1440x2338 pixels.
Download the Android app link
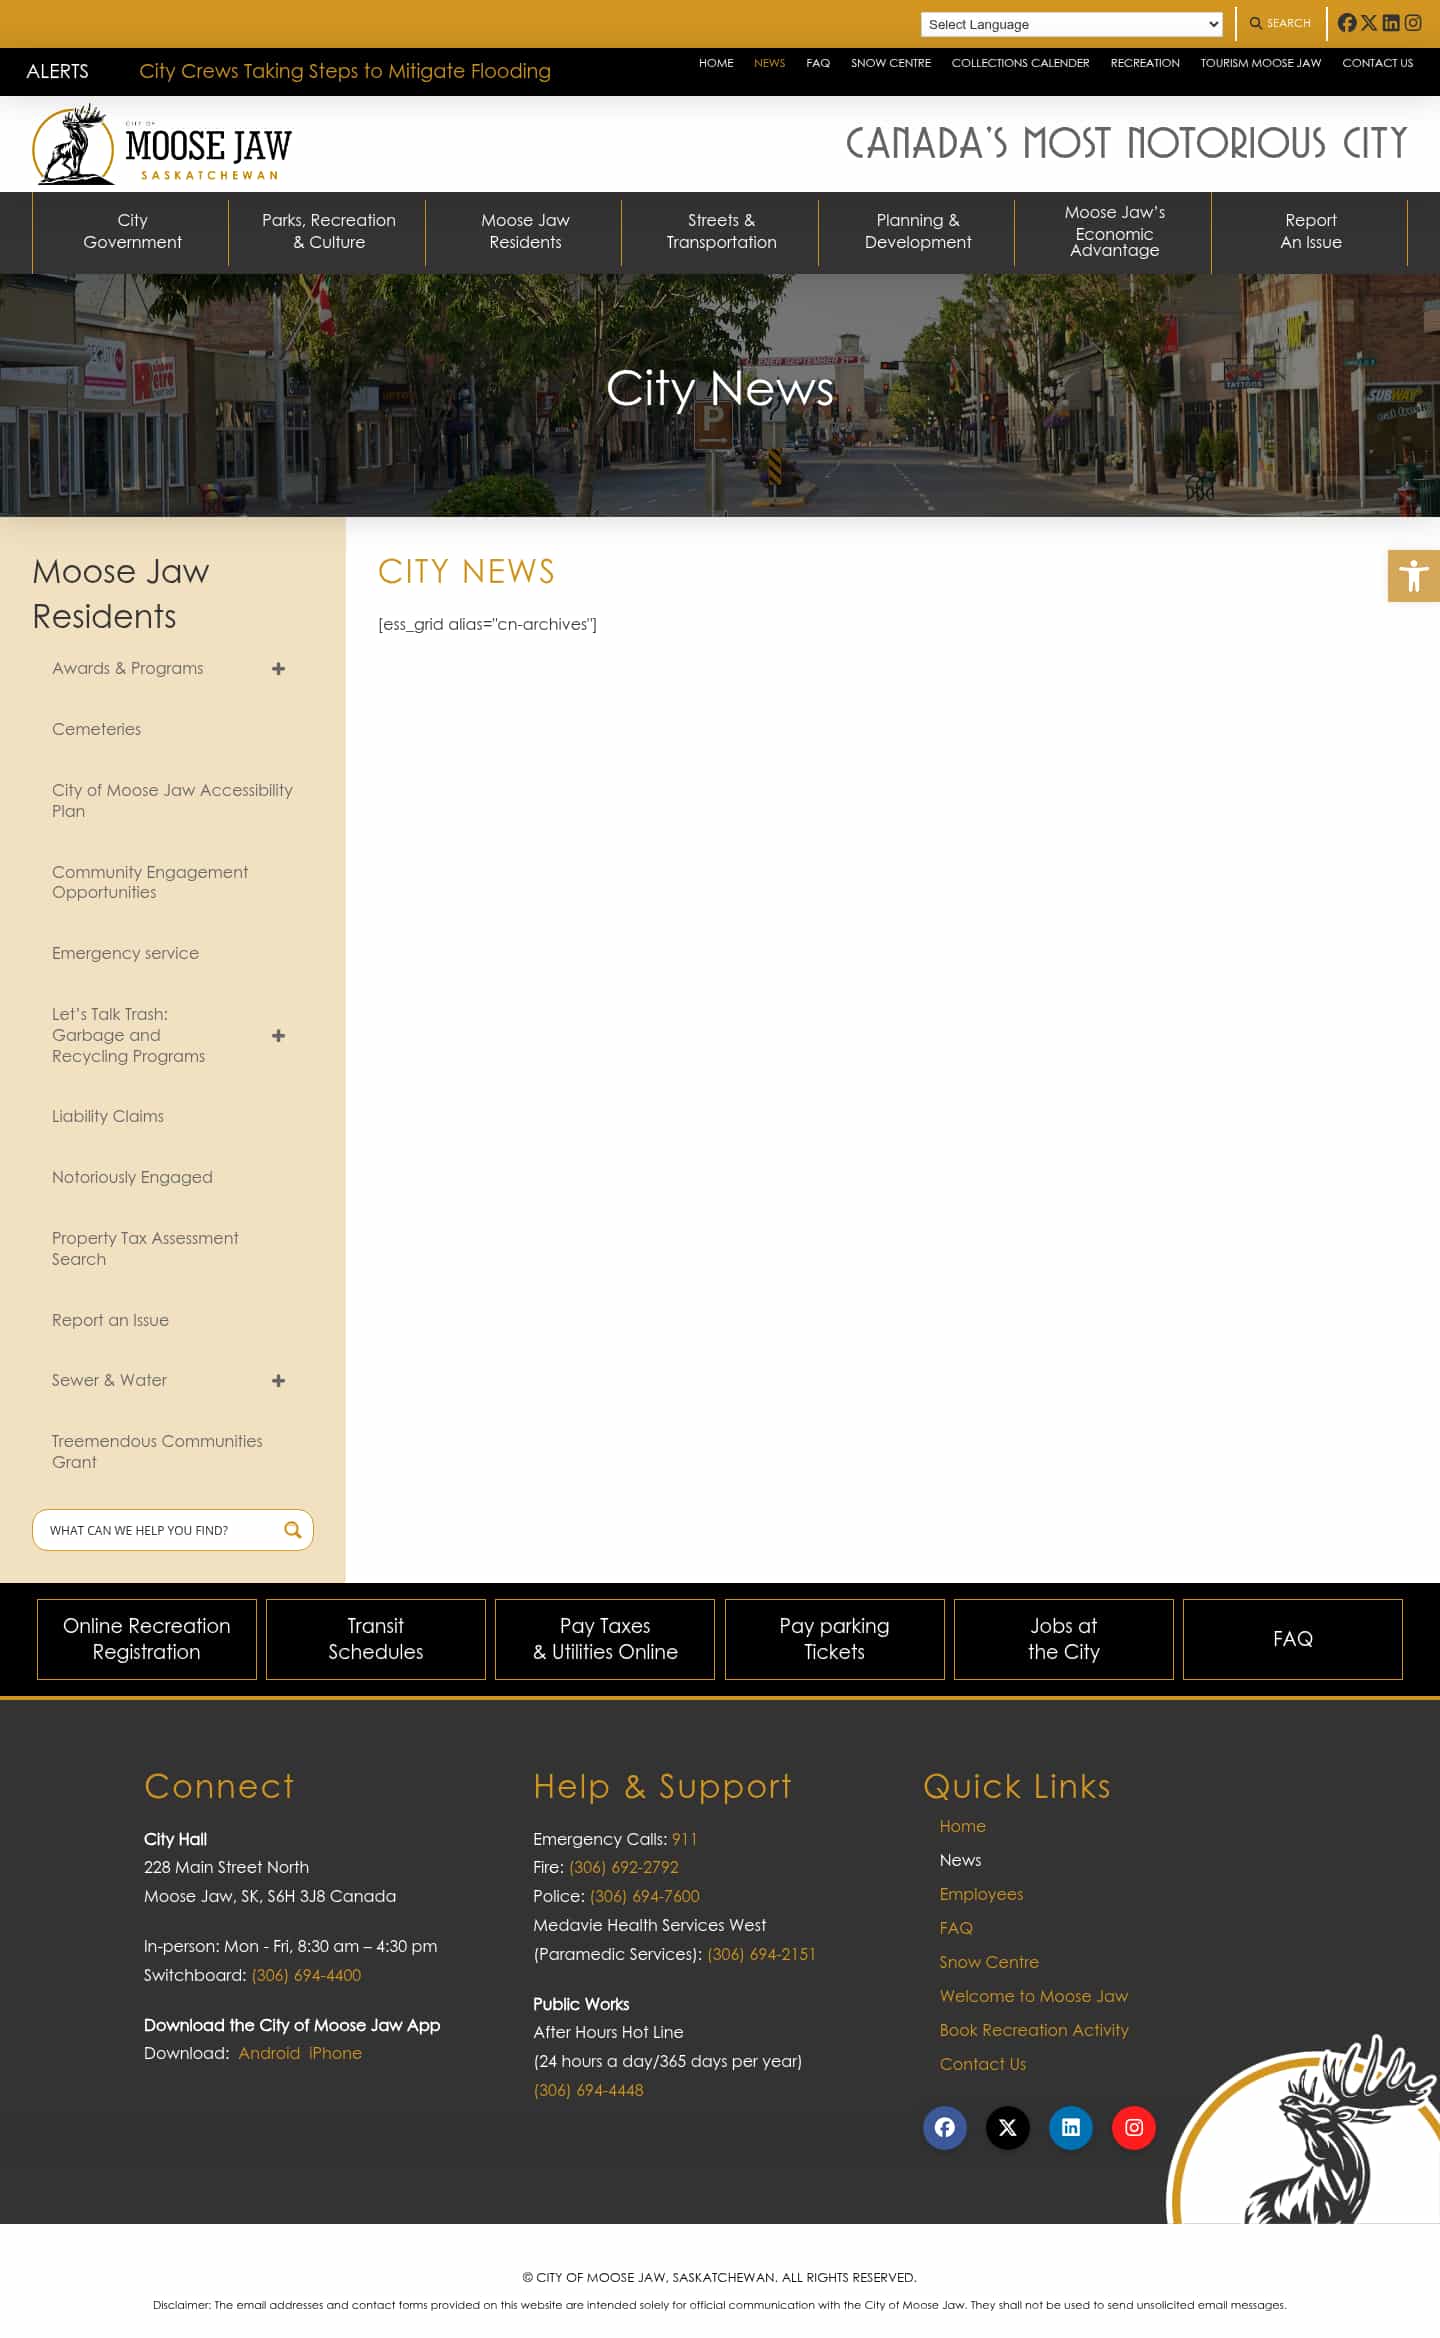tap(269, 2053)
